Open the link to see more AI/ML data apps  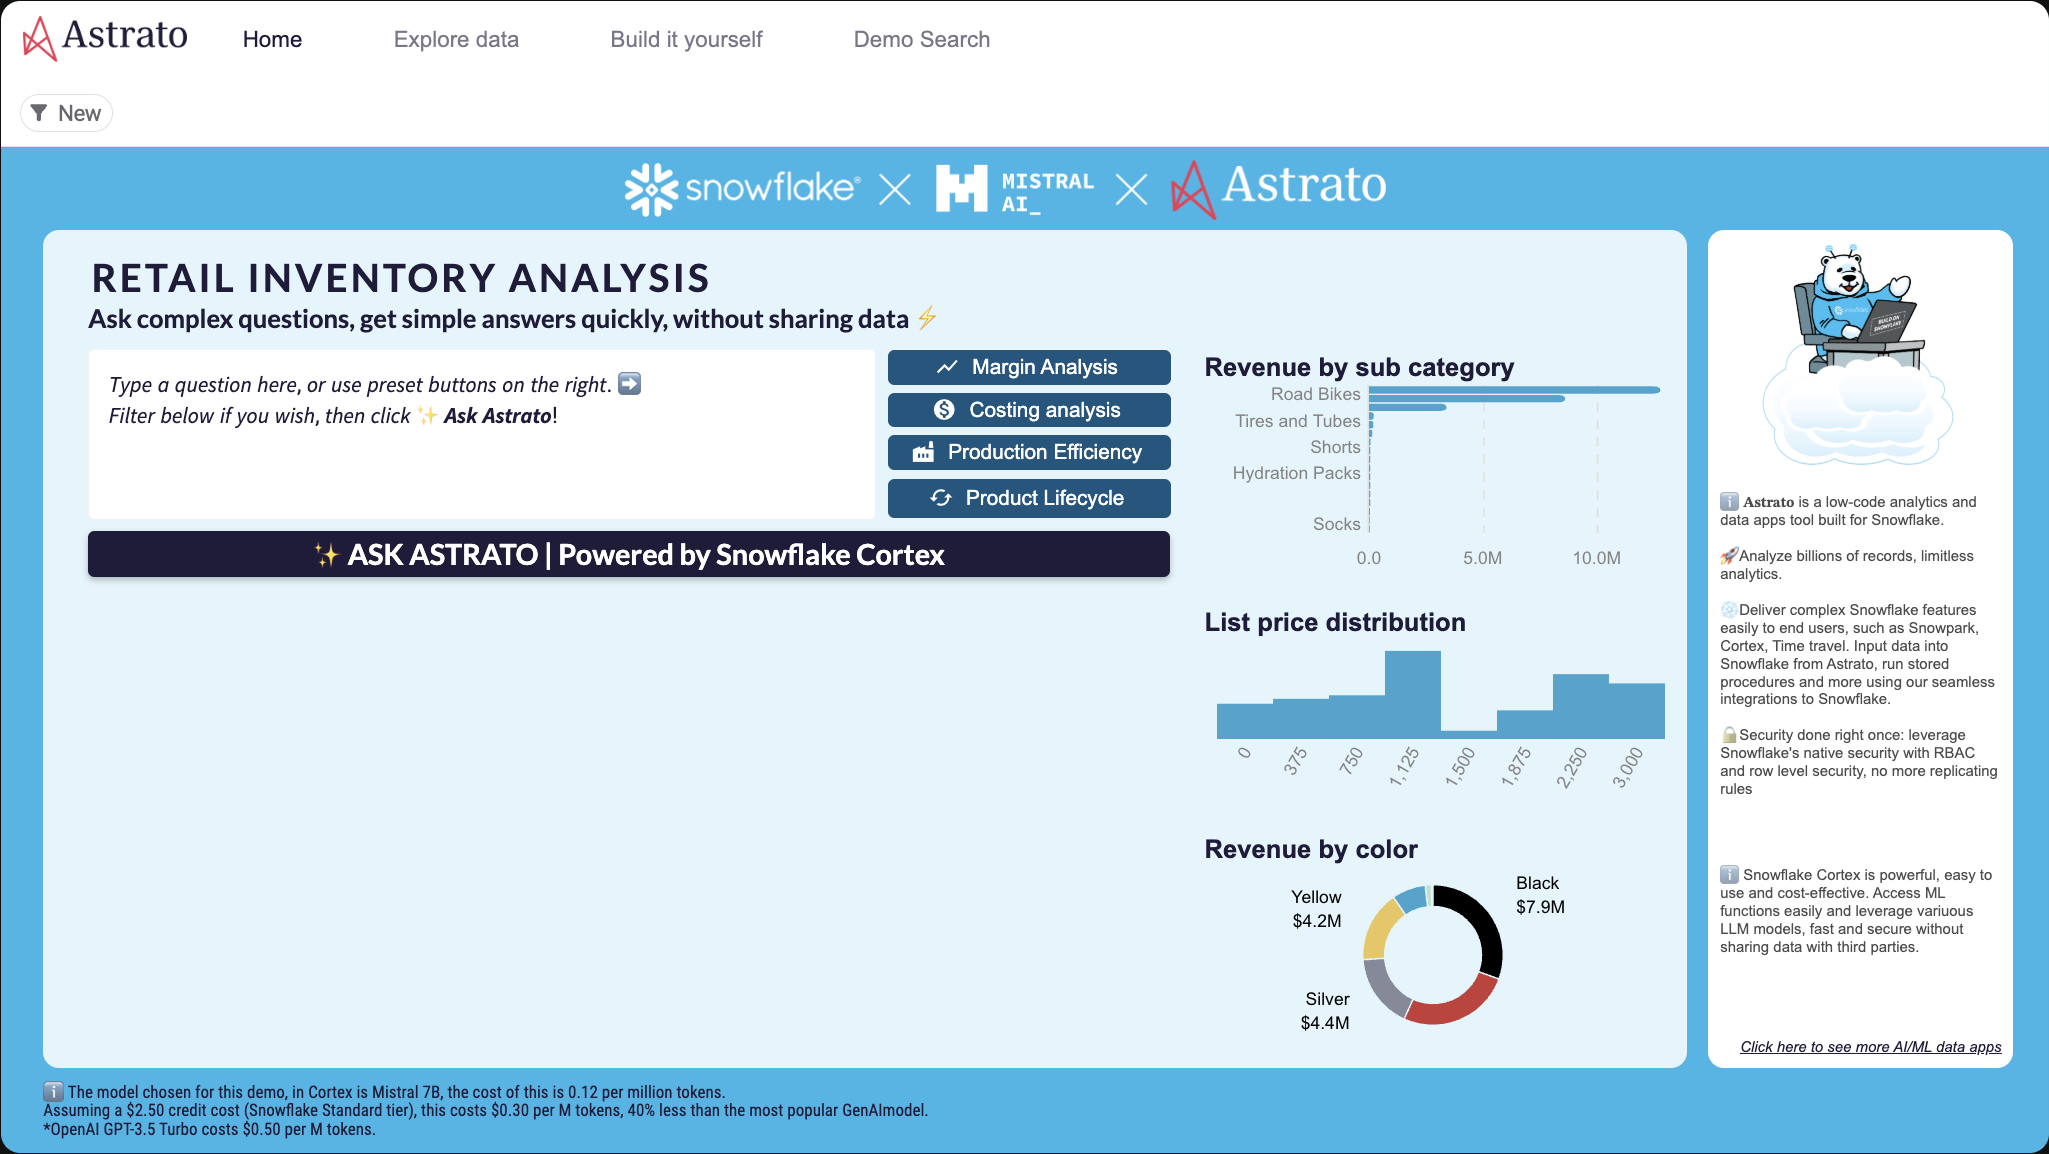pos(1870,1047)
